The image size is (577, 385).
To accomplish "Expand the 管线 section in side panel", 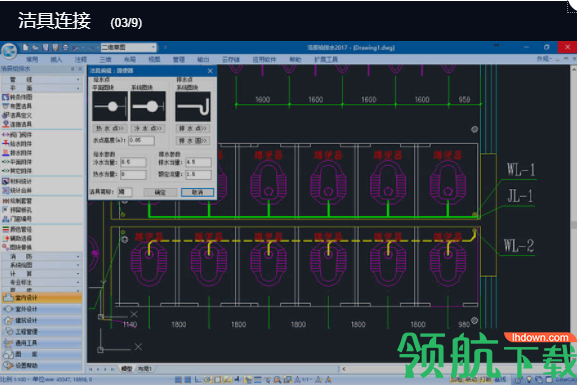I will (42, 80).
